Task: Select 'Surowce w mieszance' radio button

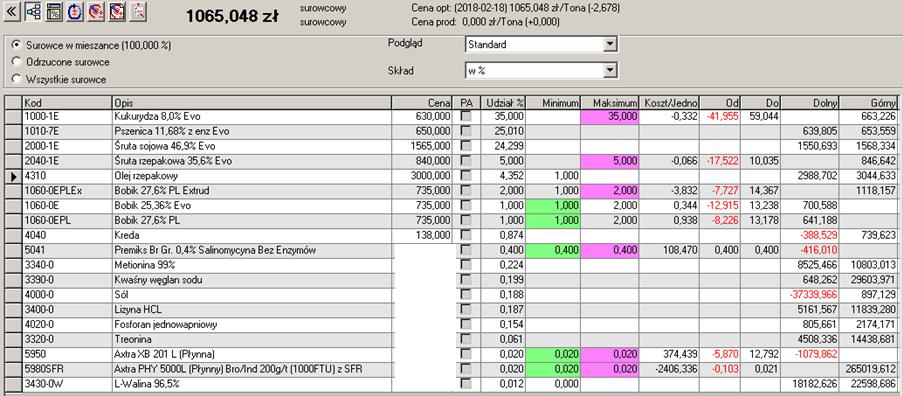Action: [16, 44]
